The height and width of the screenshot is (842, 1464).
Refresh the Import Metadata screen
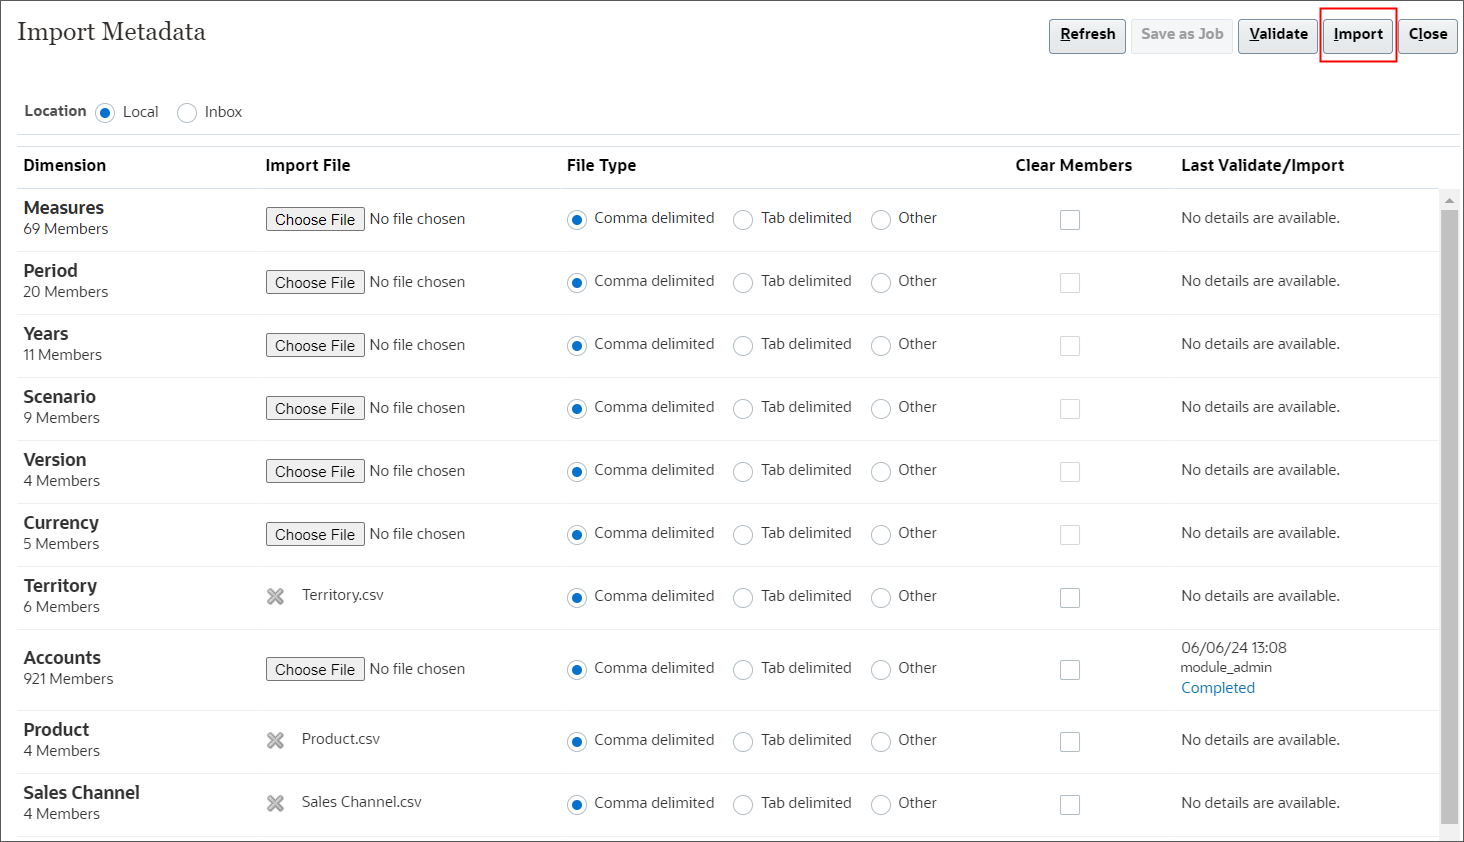[x=1087, y=35]
